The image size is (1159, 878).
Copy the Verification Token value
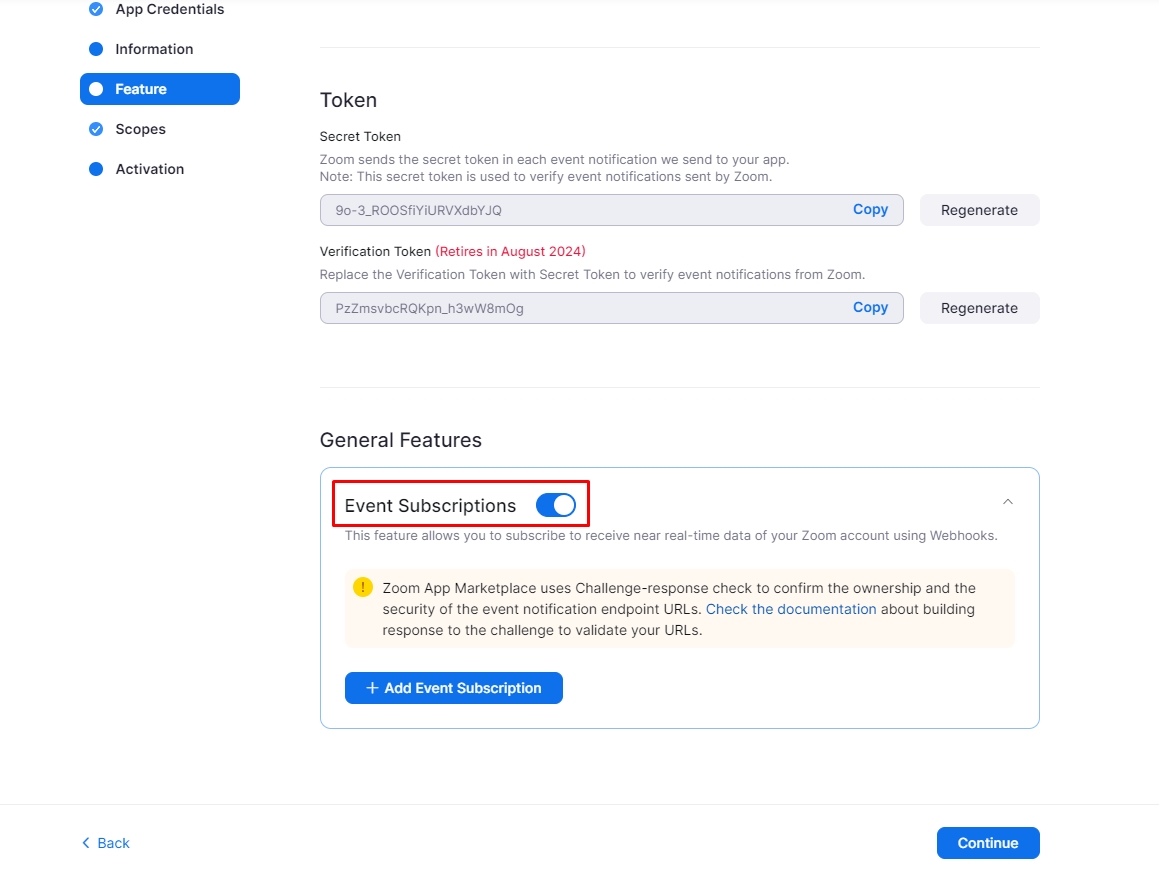[870, 308]
